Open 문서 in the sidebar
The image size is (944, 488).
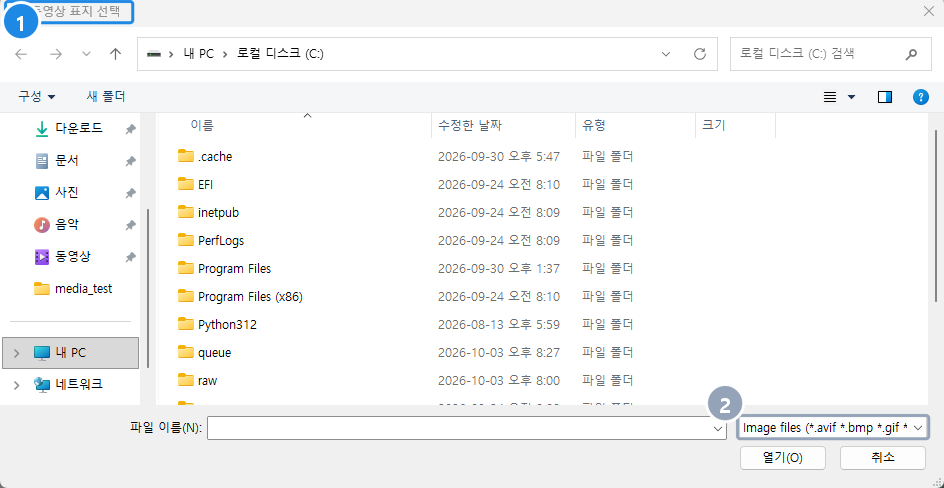click(x=66, y=161)
